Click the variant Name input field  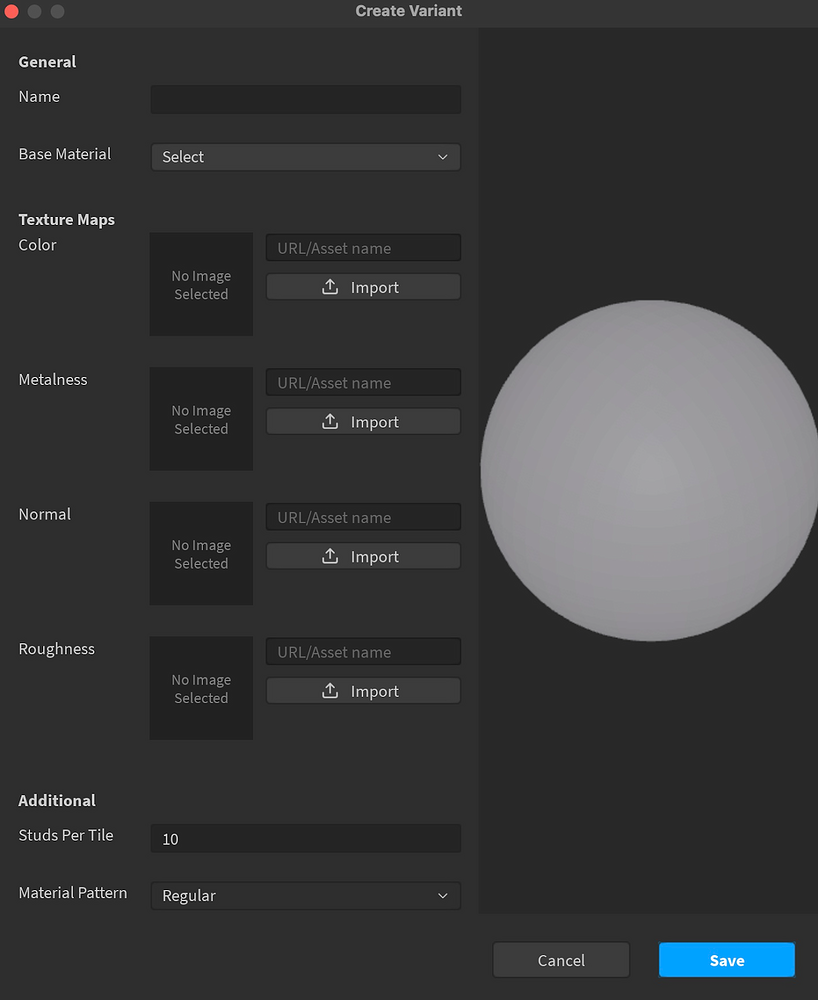point(305,99)
